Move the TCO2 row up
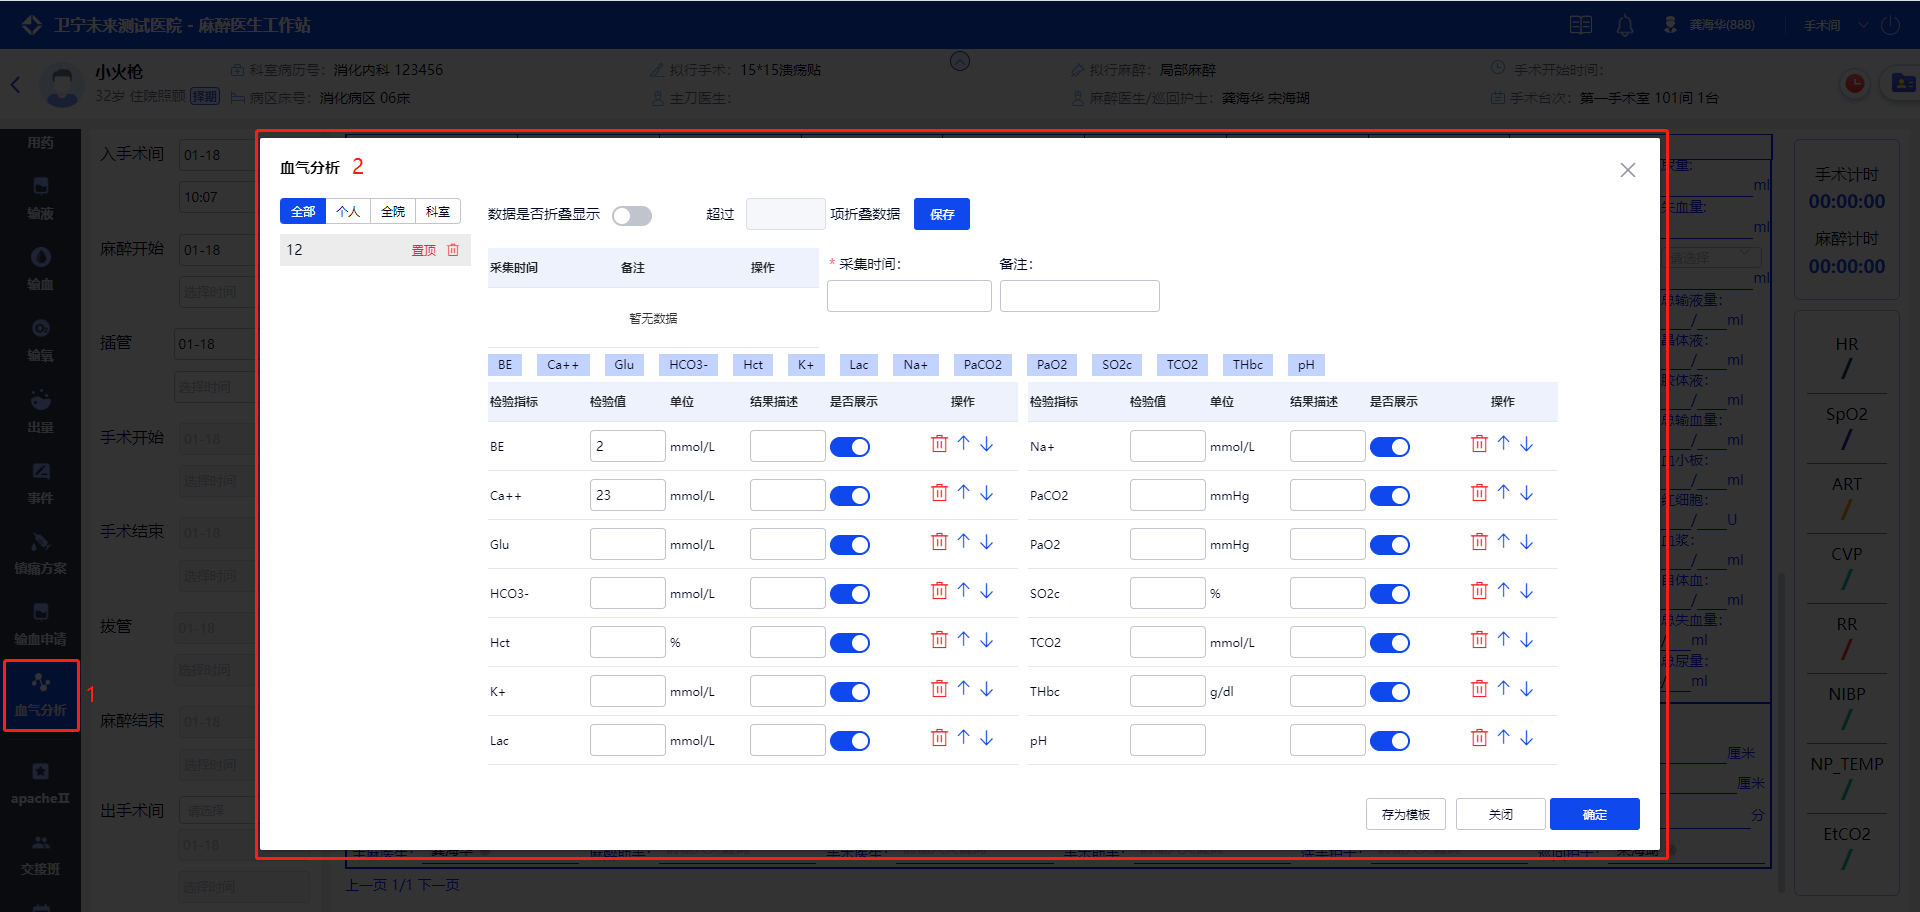The width and height of the screenshot is (1920, 912). pos(1503,639)
